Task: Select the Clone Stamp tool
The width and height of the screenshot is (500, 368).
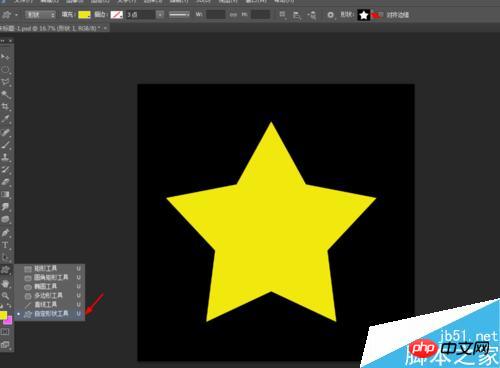Action: point(5,157)
